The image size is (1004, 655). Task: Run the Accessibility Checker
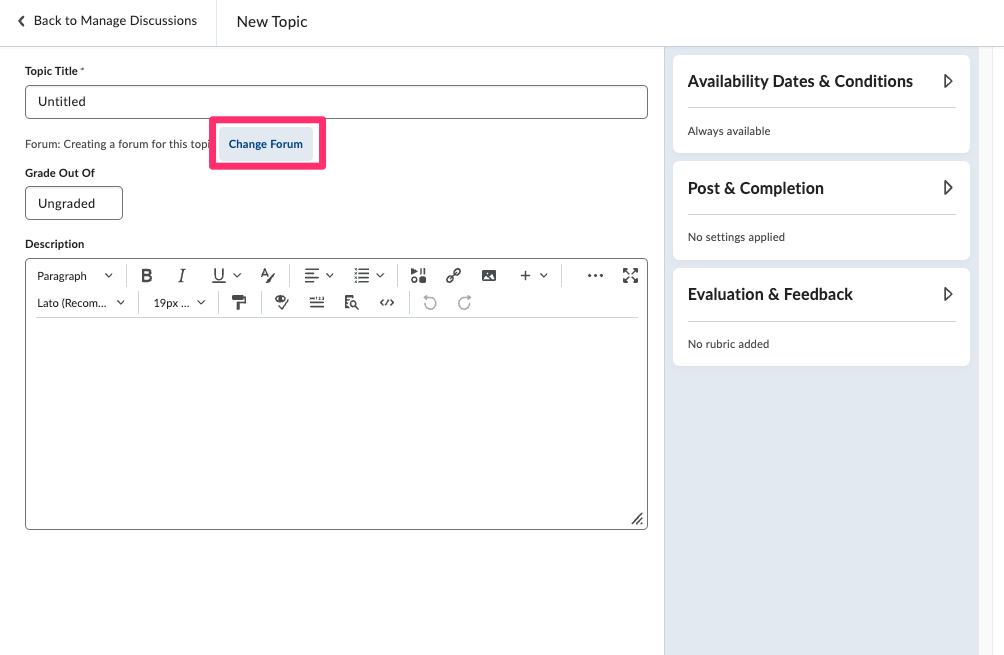coord(282,303)
